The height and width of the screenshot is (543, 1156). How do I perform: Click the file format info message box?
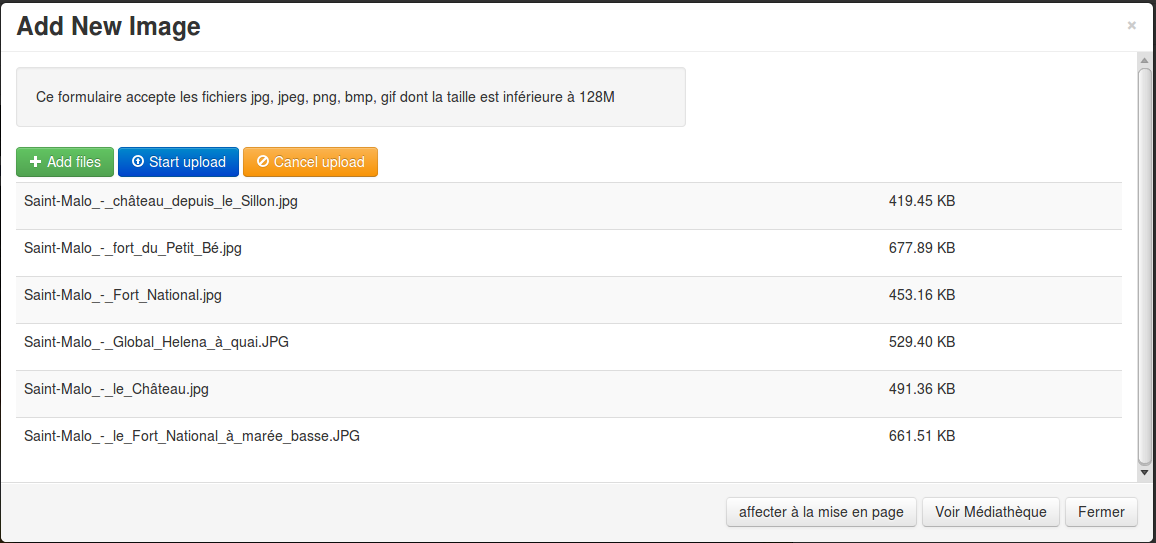(350, 97)
